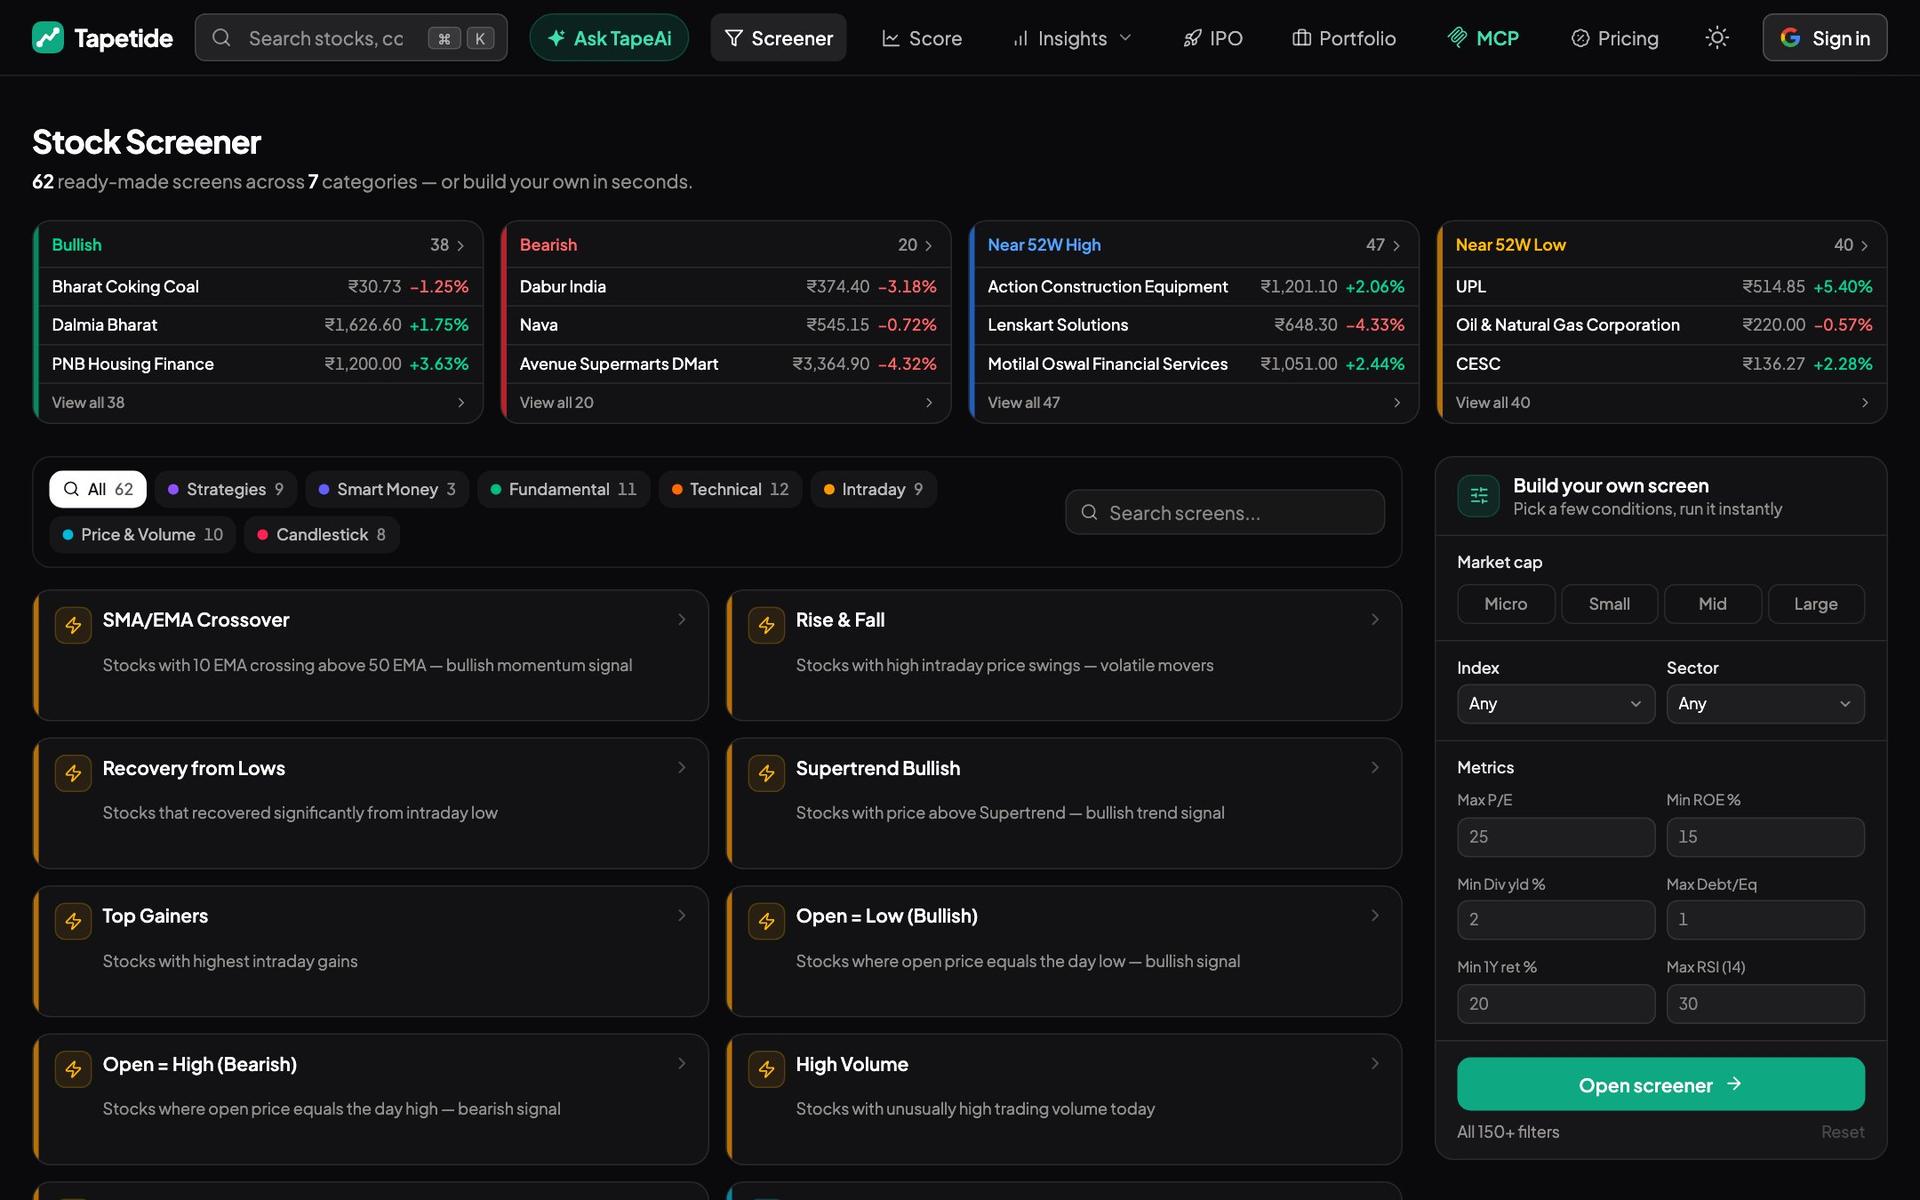Screen dimensions: 1920x1200
Task: Toggle the Mid market cap option
Action: tap(1712, 604)
